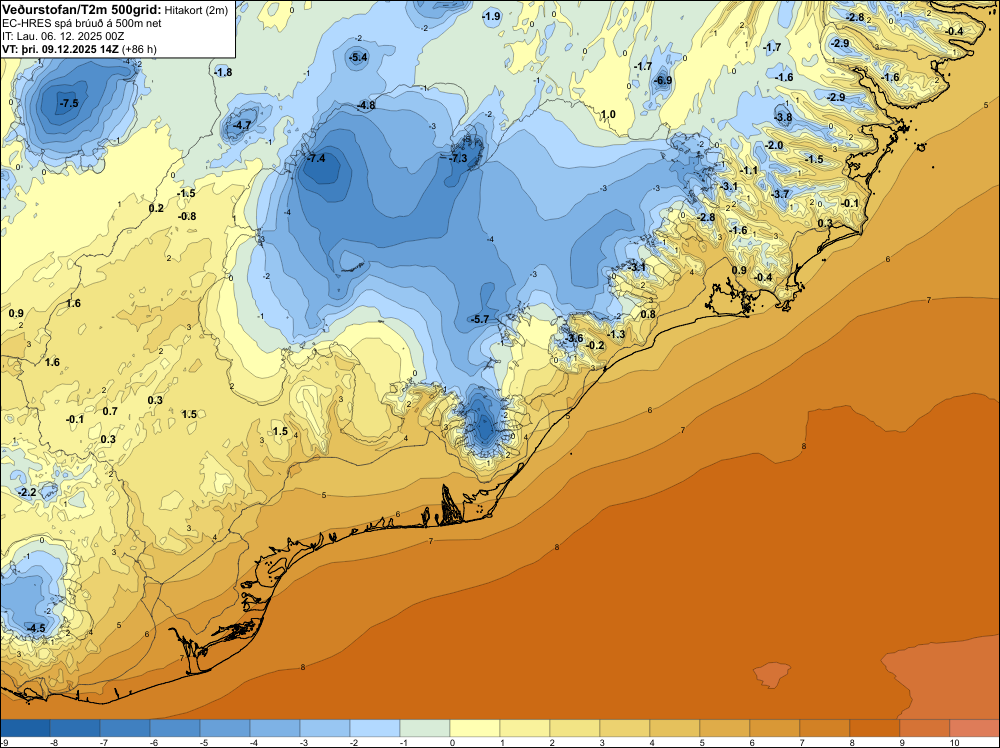Click the -2.2 temperature label

[27, 492]
